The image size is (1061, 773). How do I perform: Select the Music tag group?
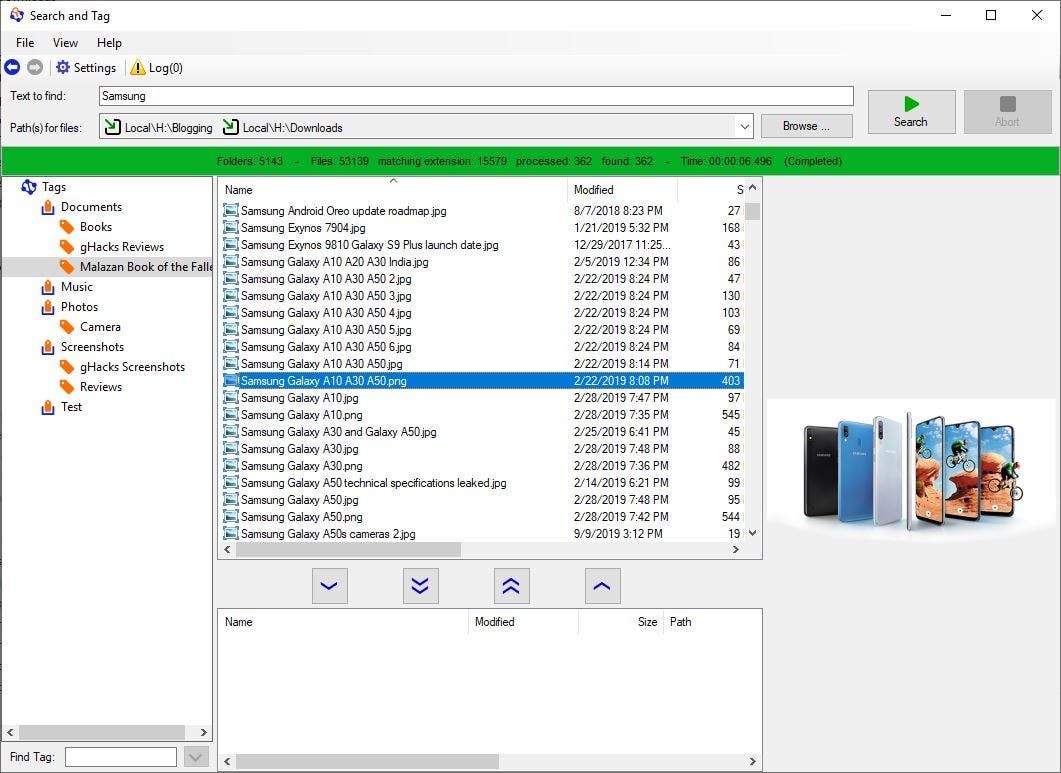(76, 286)
